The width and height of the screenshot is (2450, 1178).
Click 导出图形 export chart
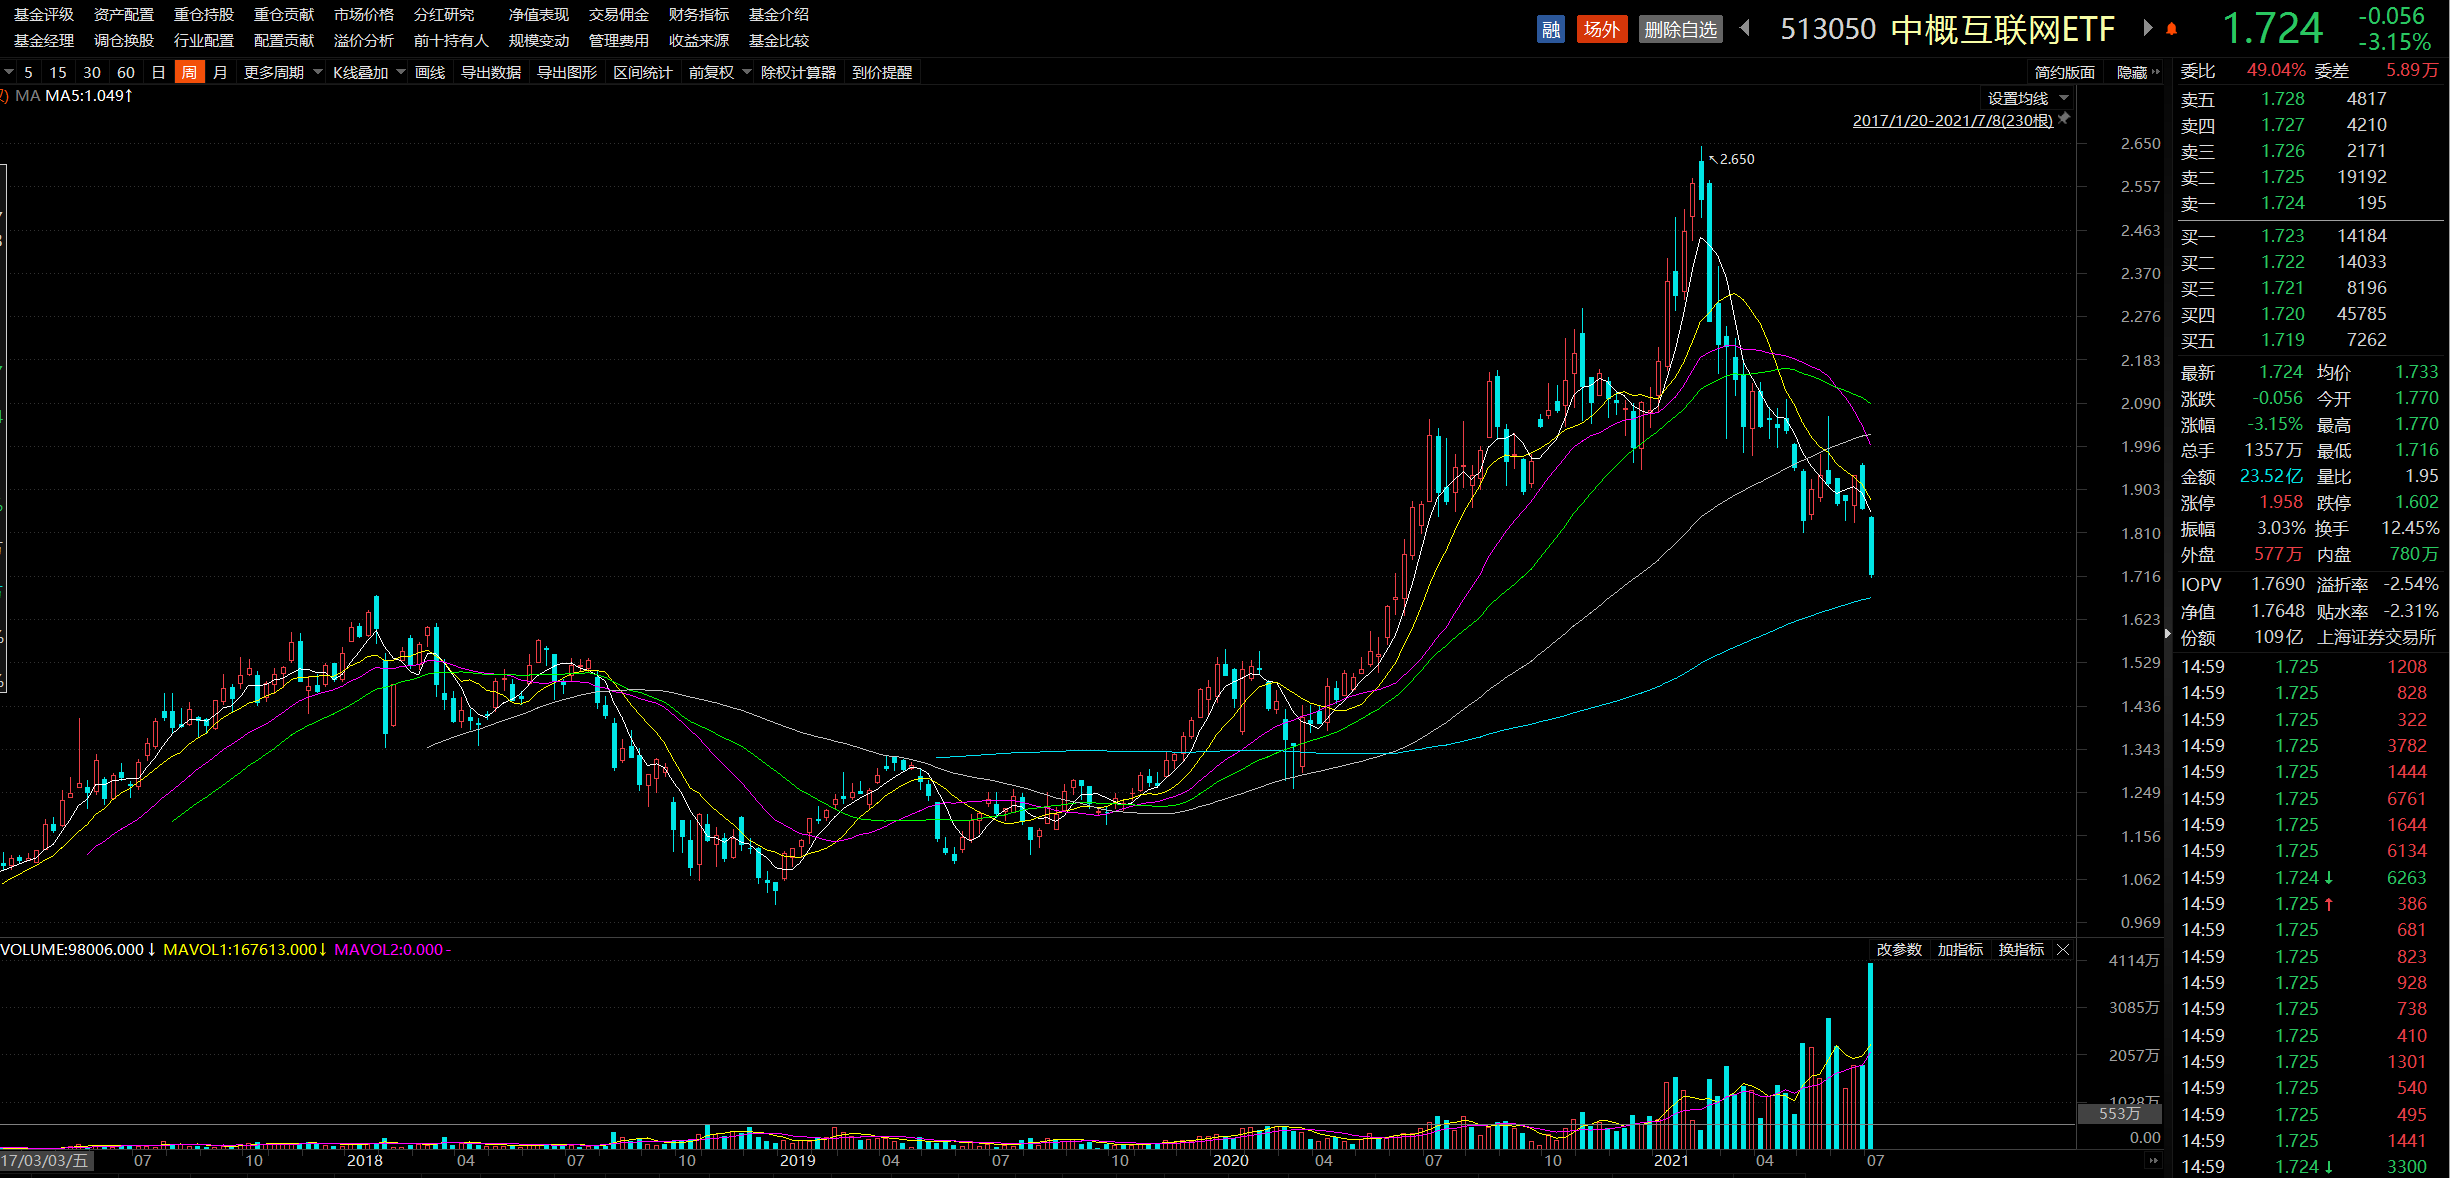[x=567, y=72]
